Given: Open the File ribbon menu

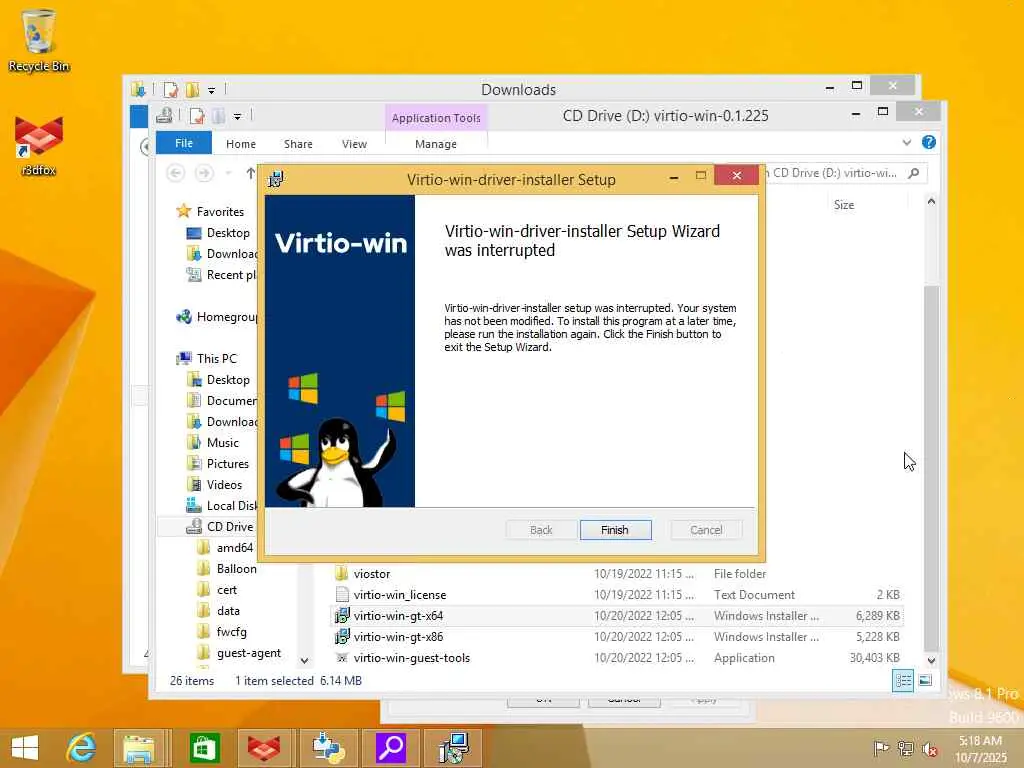Looking at the screenshot, I should (x=184, y=143).
